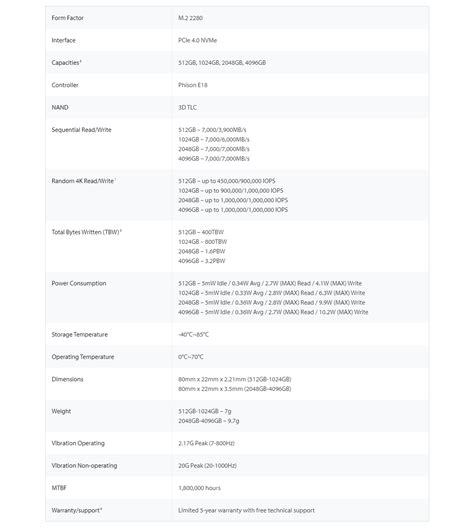The width and height of the screenshot is (474, 530).
Task: Click the Power Consumption label
Action: click(x=79, y=283)
